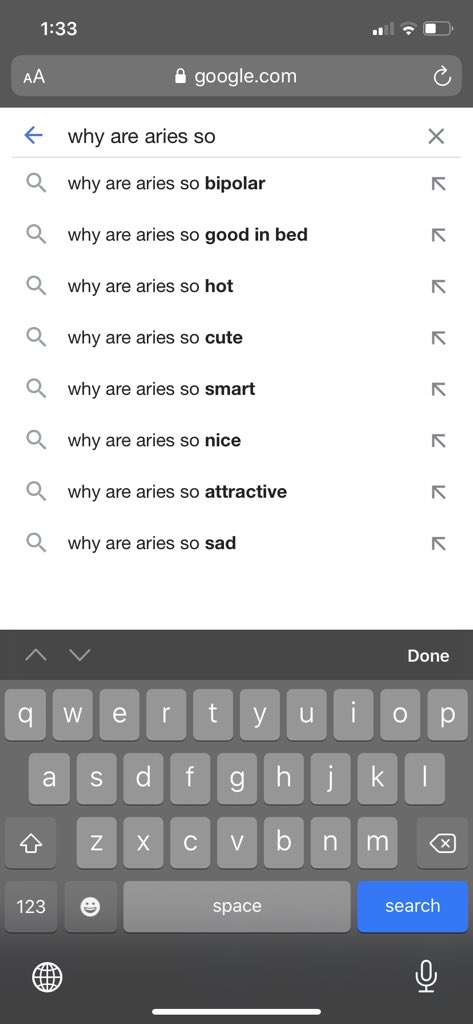Fill search with 'bipolar' suggestion arrow

439,184
